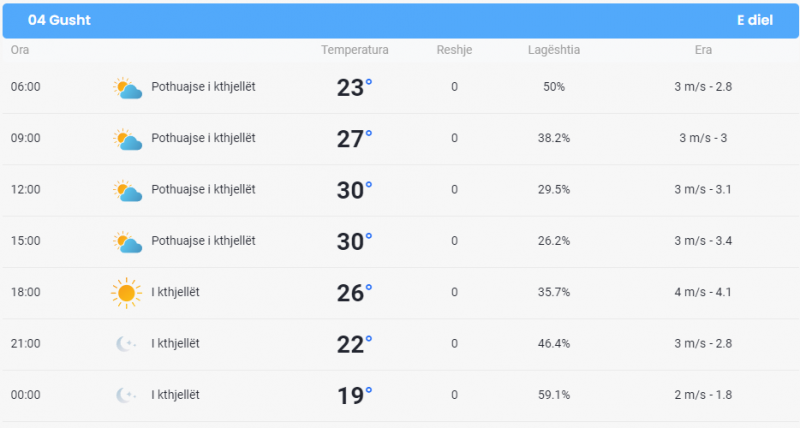Click the Era column header
800x428 pixels.
[703, 50]
